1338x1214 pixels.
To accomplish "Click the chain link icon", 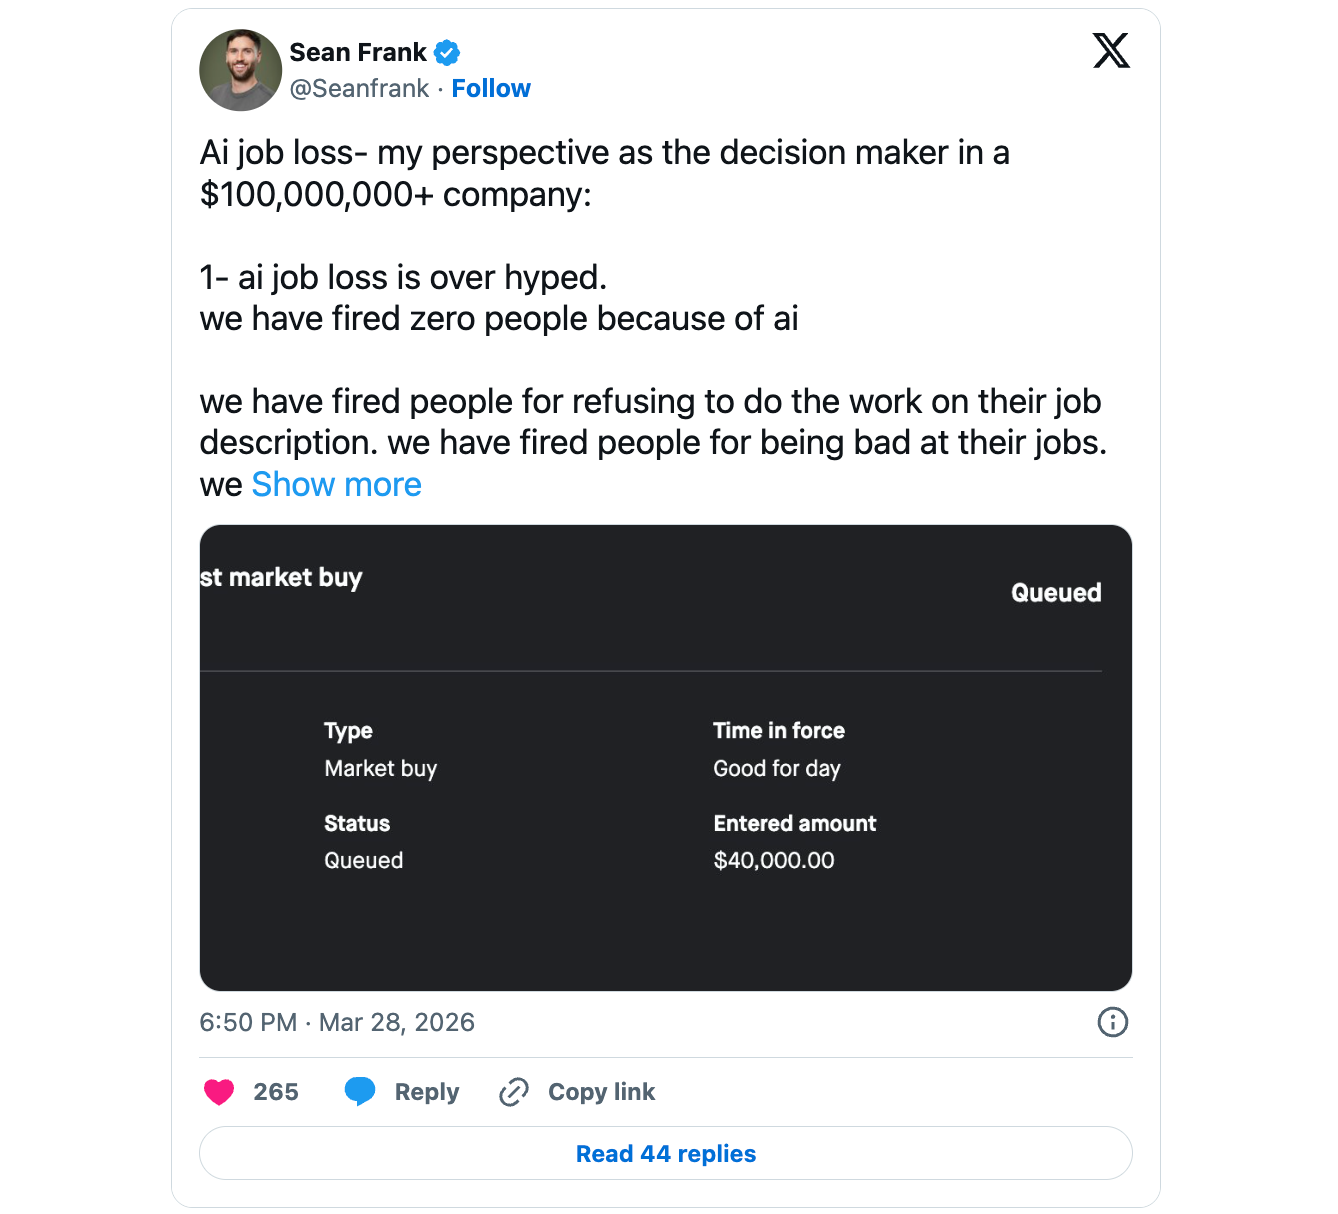I will tap(514, 1092).
